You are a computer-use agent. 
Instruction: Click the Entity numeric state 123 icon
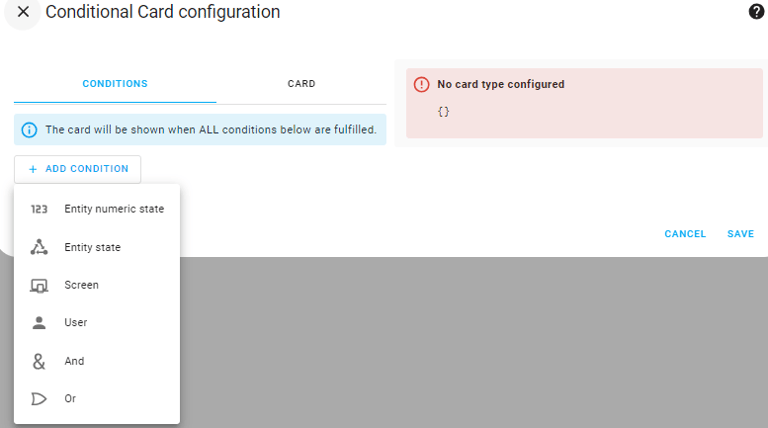tap(39, 209)
